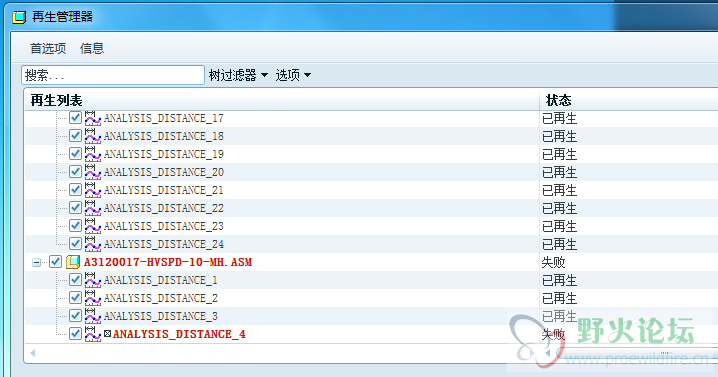Uncheck the ANALYSIS_DISTANCE_18 checkbox
718x377 pixels.
pos(75,136)
